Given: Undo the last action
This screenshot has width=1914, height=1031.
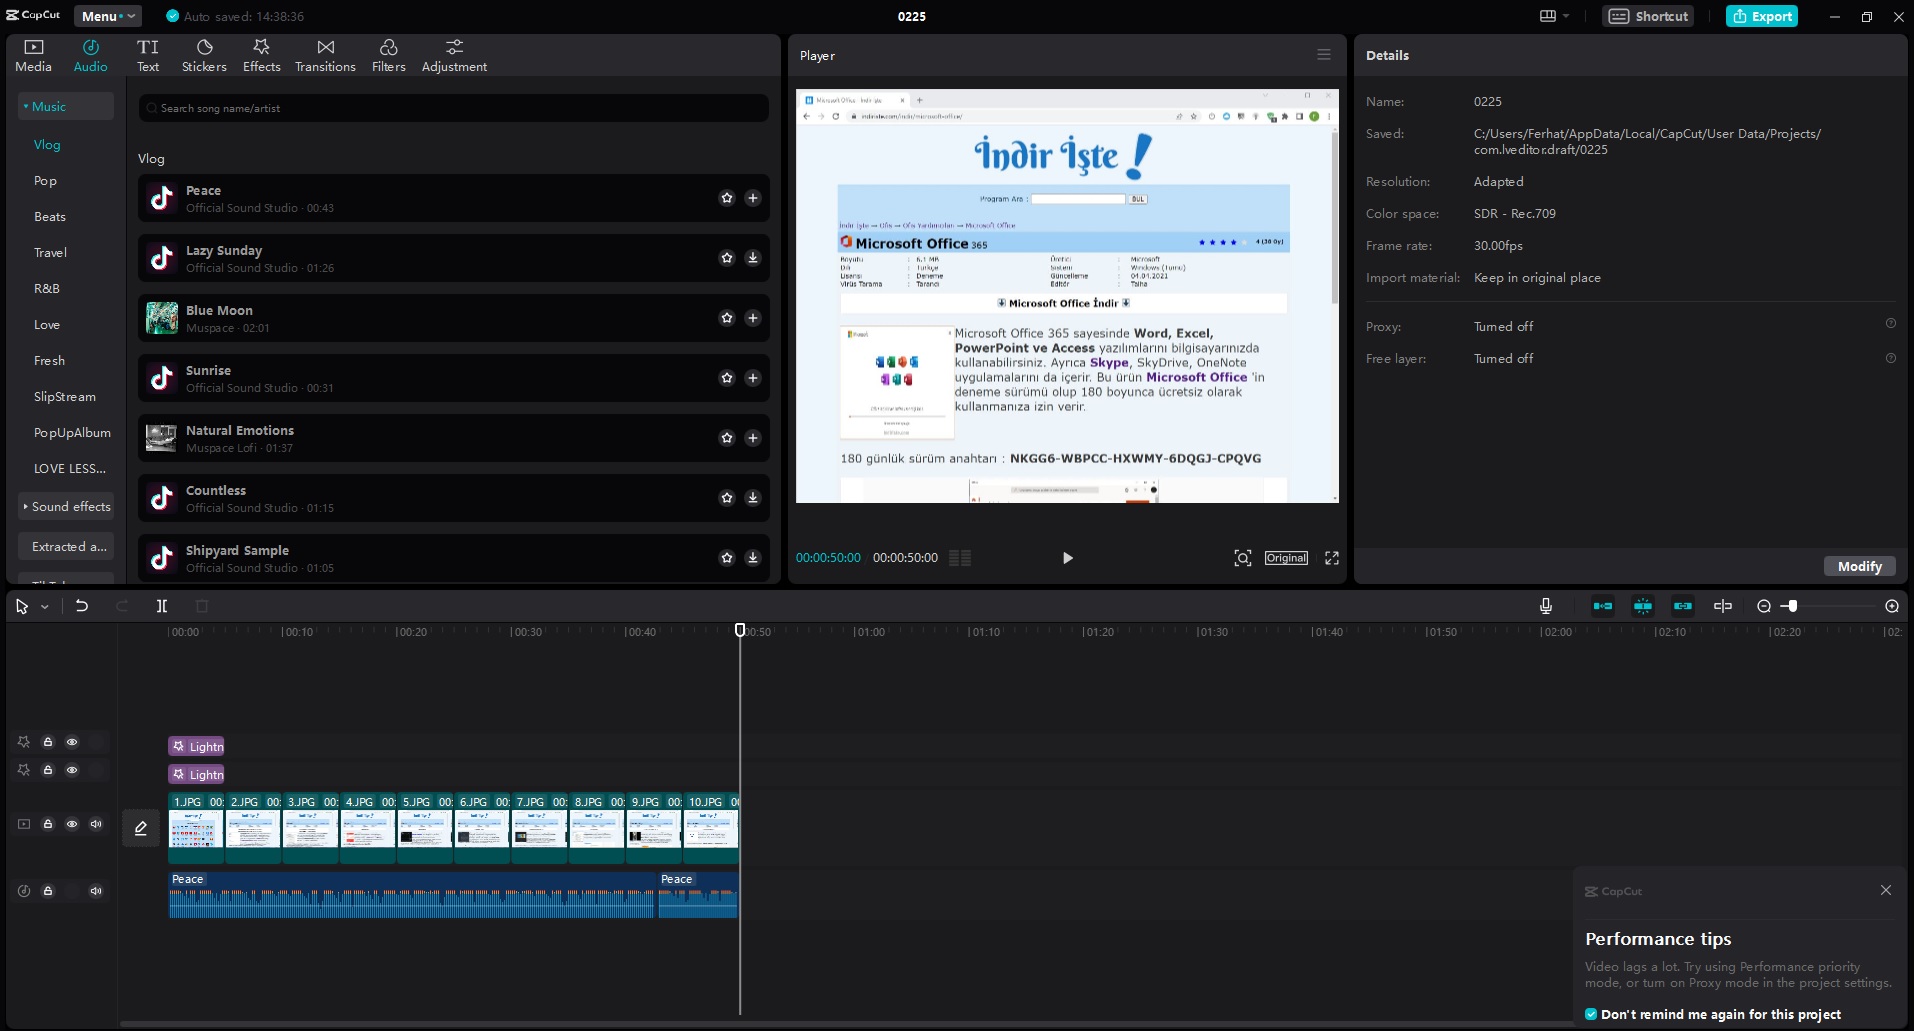Looking at the screenshot, I should click(x=82, y=606).
